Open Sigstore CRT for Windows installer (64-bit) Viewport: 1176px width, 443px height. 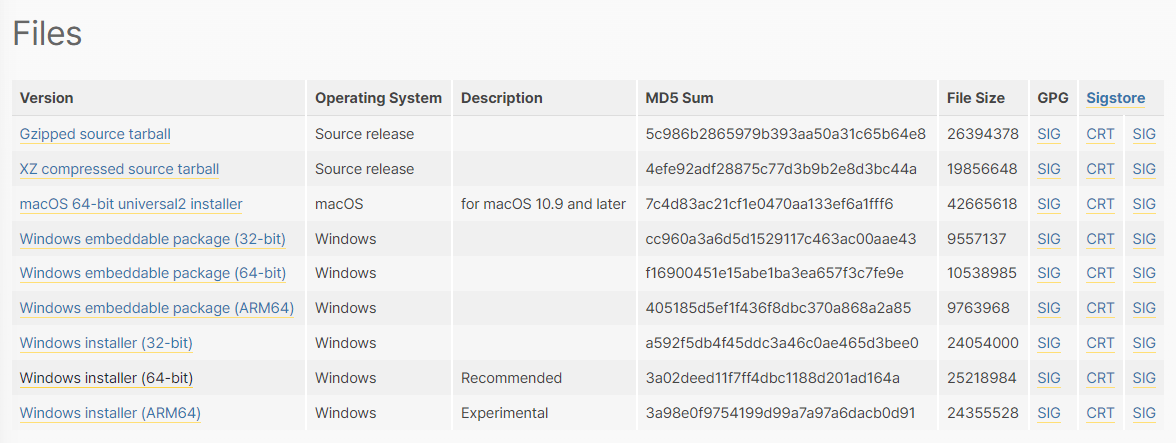1100,378
